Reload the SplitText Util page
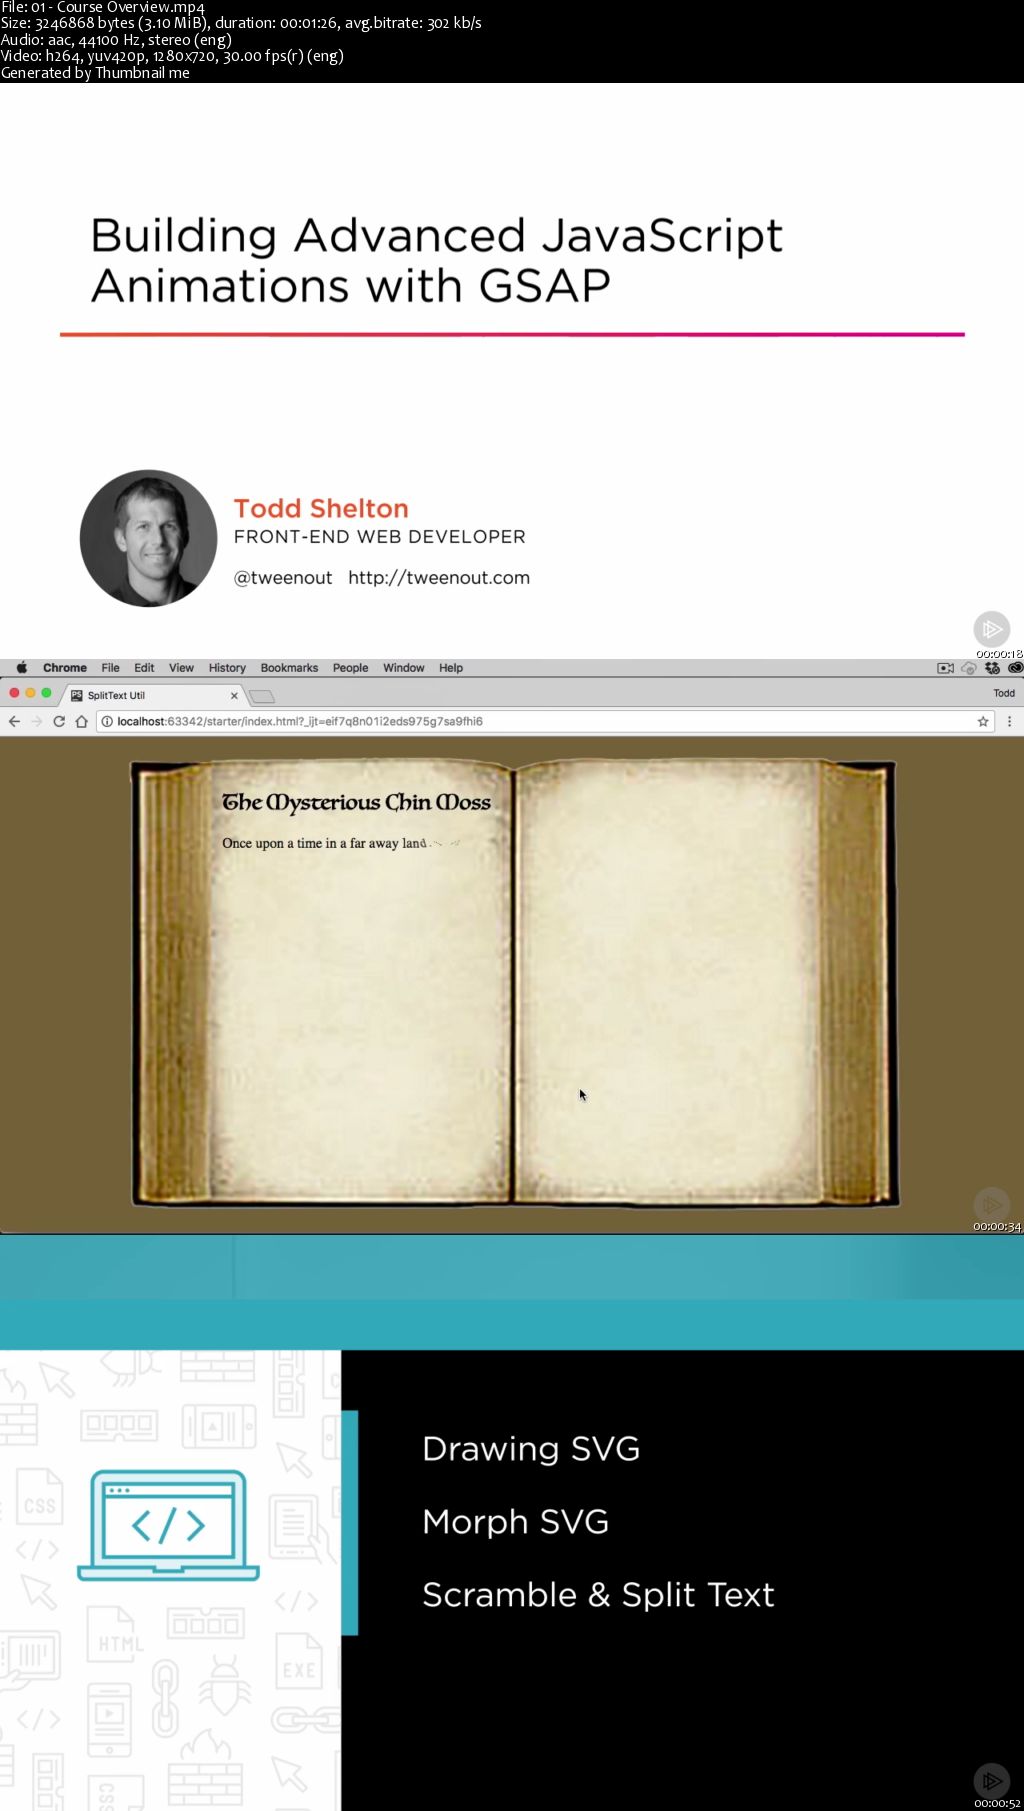The image size is (1024, 1811). (x=59, y=721)
